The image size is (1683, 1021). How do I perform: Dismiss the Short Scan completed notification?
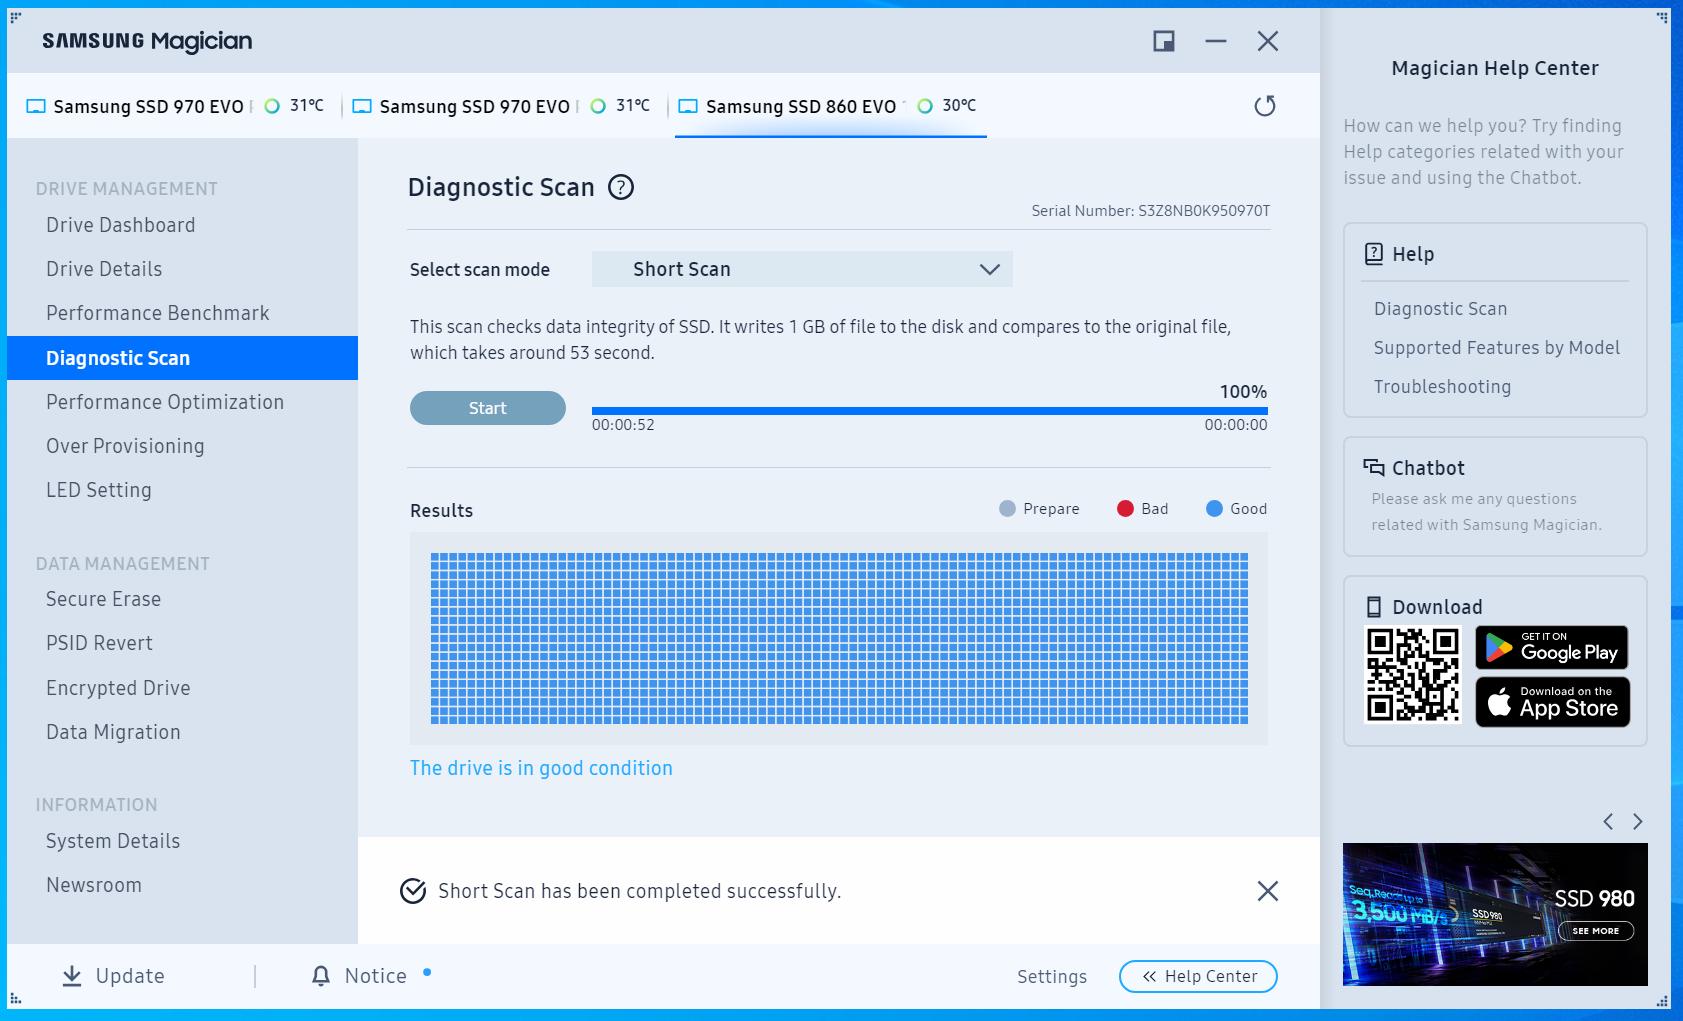[1267, 890]
